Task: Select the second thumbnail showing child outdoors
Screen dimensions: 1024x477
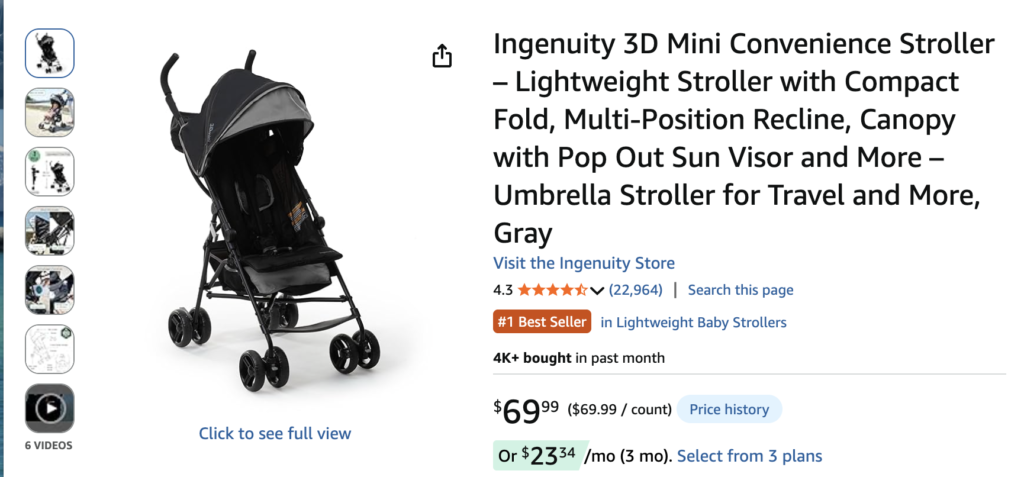Action: [50, 112]
